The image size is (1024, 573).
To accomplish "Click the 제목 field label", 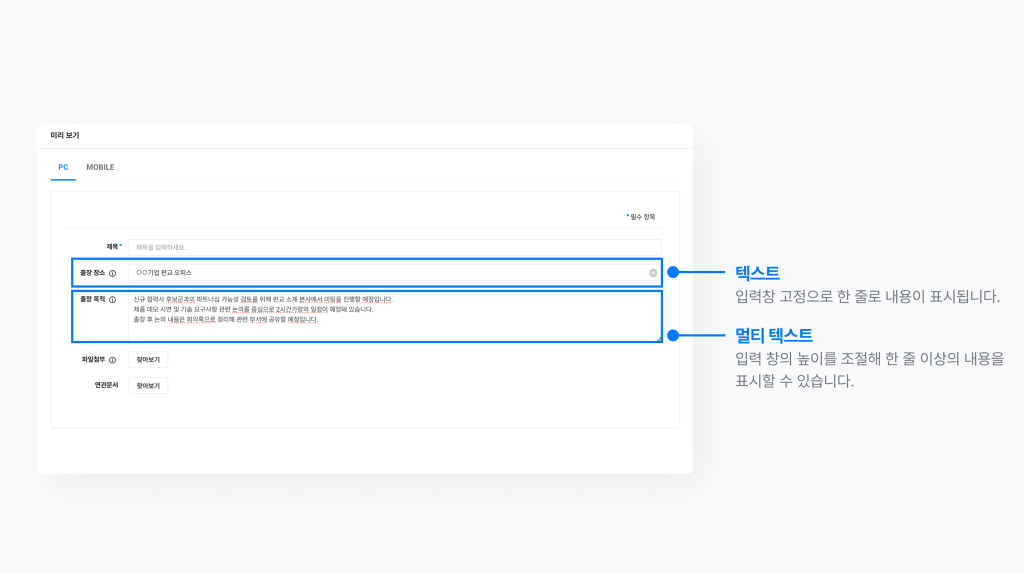I will click(x=112, y=247).
